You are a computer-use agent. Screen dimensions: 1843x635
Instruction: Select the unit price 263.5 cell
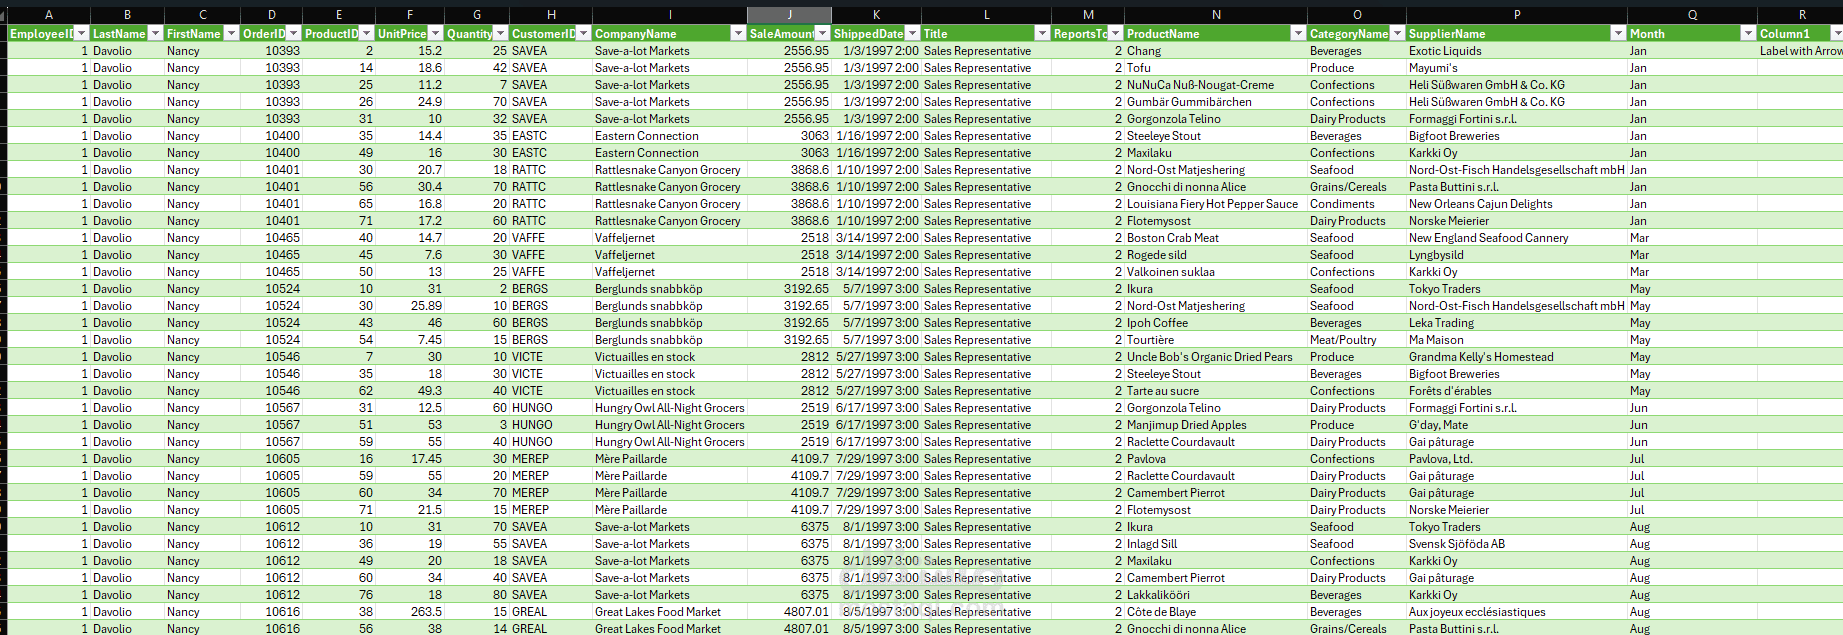tap(410, 611)
